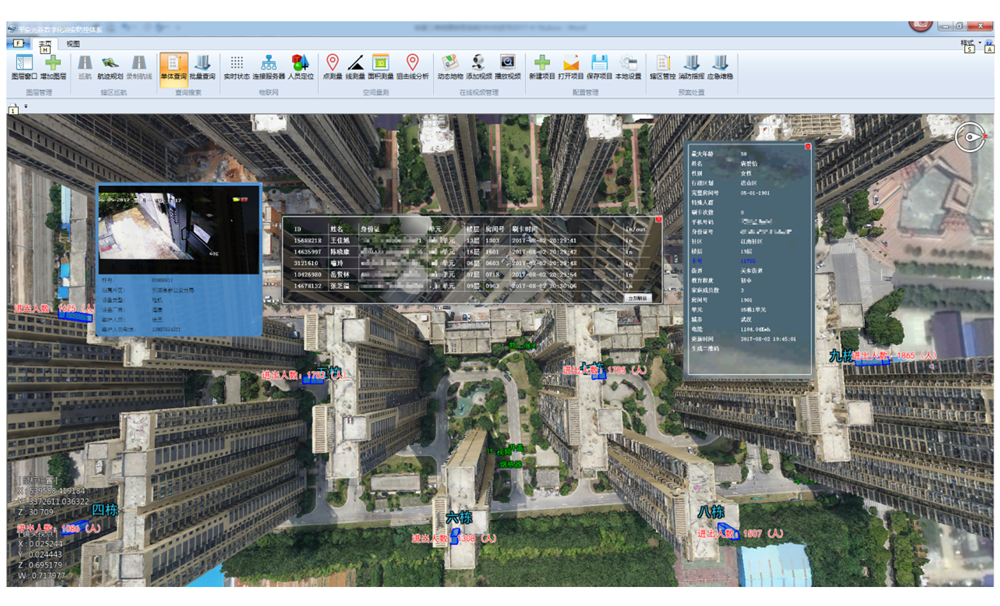Viewport: 1000px width, 606px height.
Task: Open the 图层窗口 layer window tool
Action: pyautogui.click(x=24, y=66)
